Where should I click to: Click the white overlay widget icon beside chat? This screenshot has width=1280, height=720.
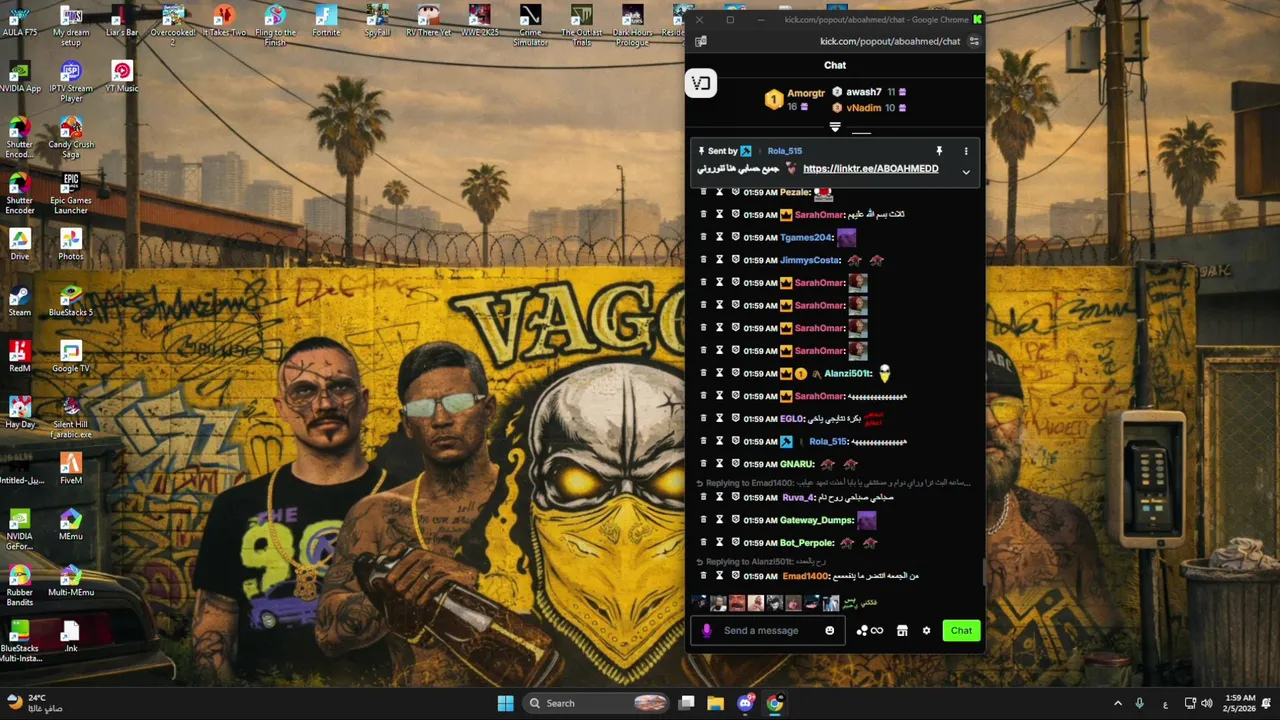point(701,84)
